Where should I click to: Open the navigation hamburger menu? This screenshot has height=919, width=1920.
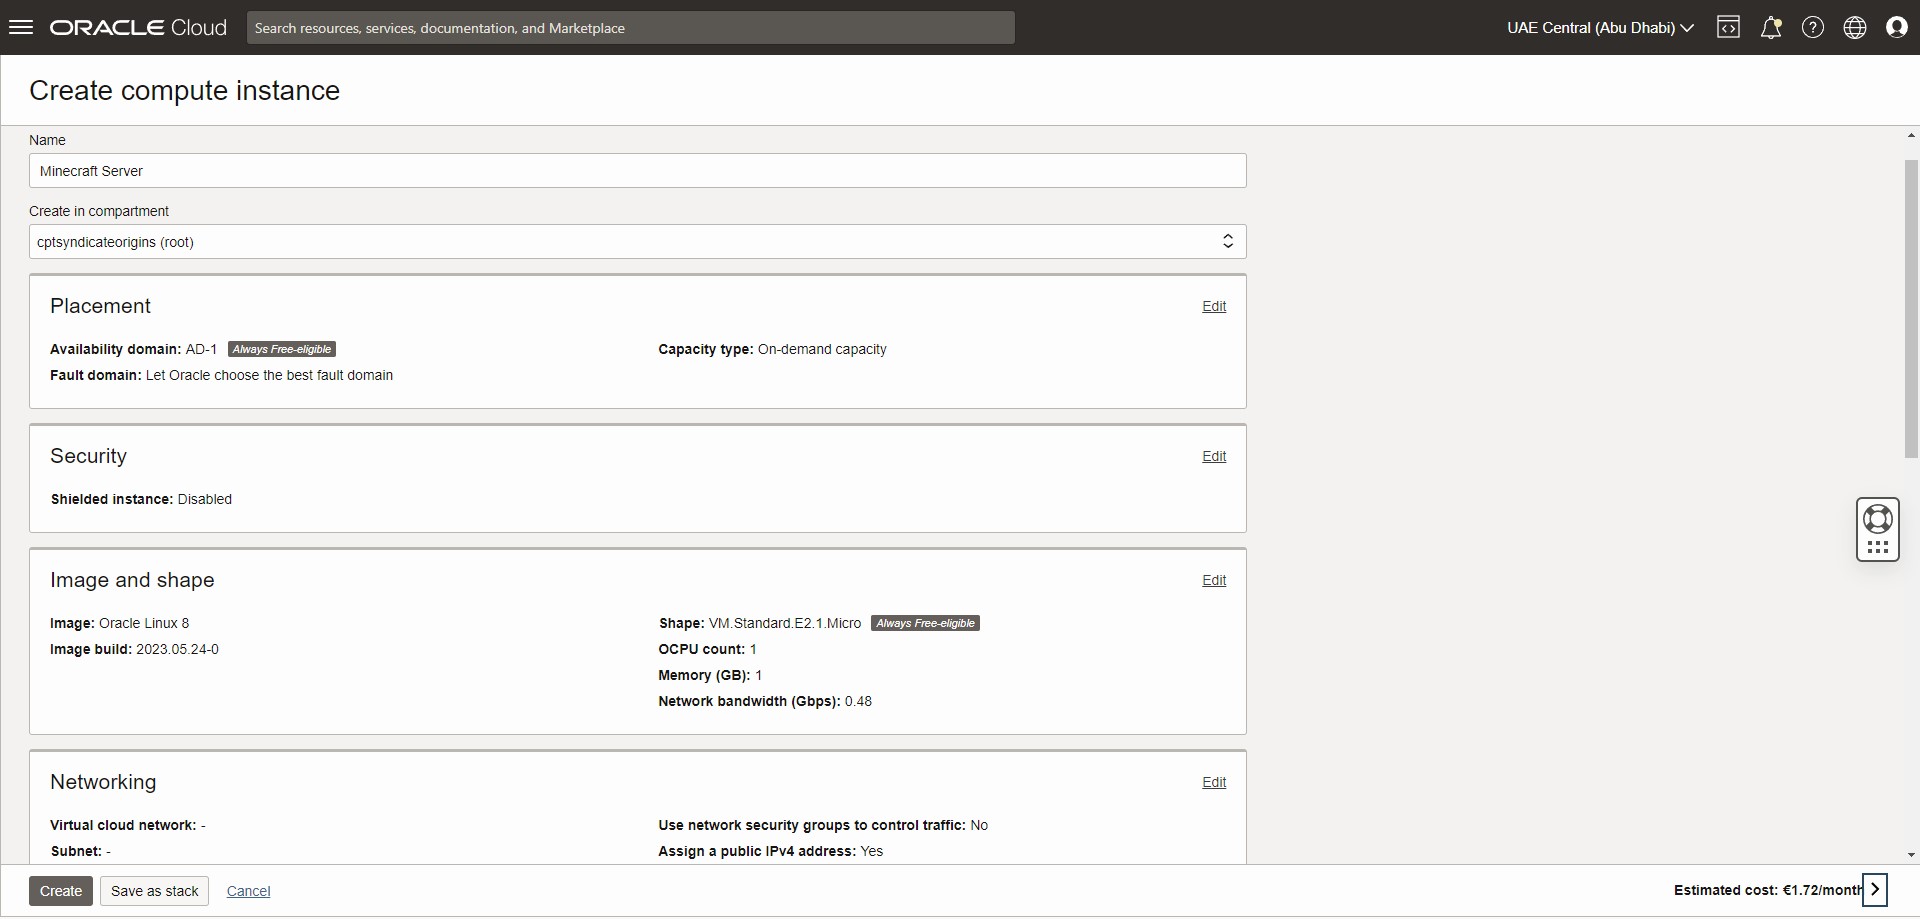point(20,27)
